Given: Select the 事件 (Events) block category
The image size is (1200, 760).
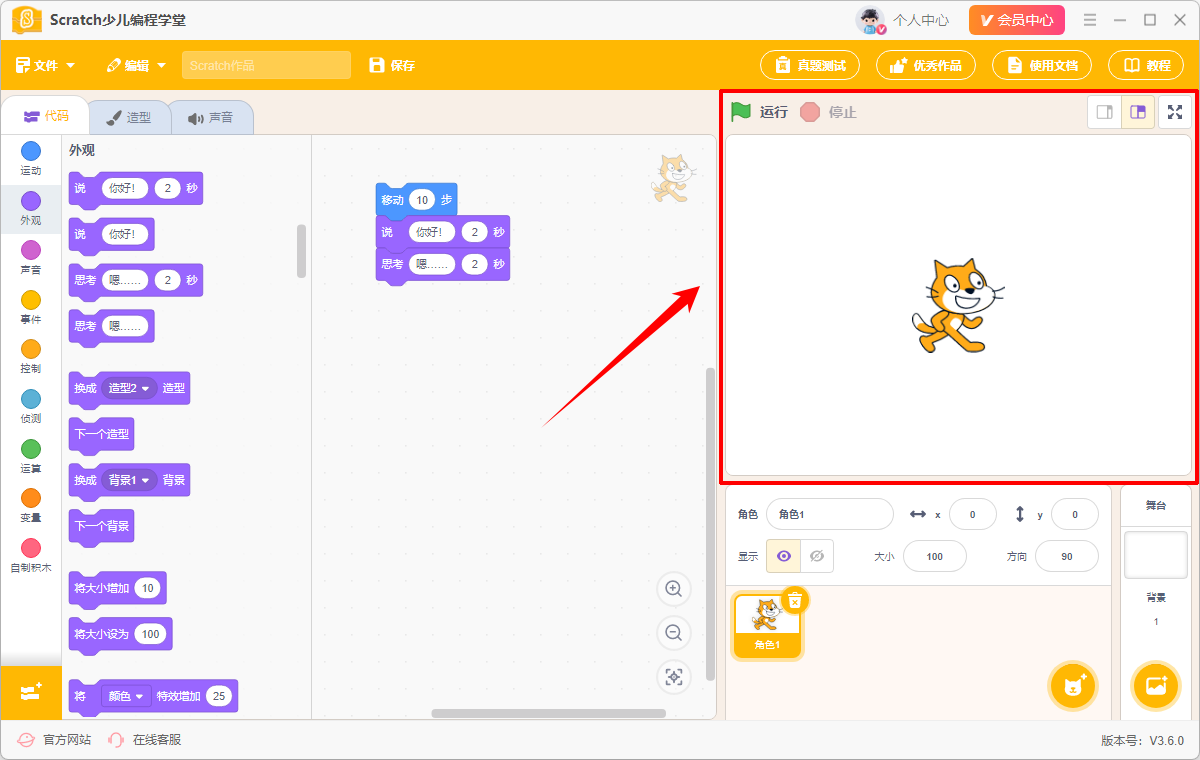Looking at the screenshot, I should coord(31,308).
